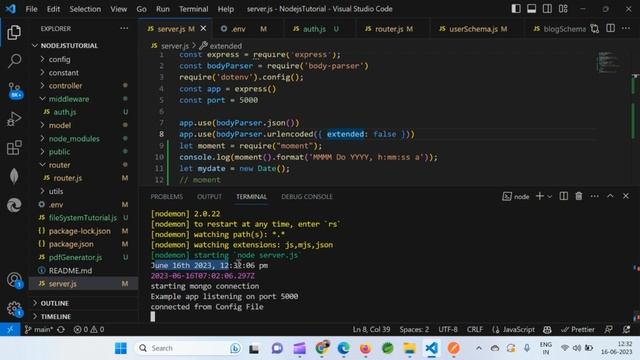Open terminal panel more actions ellipsis
Image resolution: width=640 pixels, height=360 pixels.
[x=594, y=196]
